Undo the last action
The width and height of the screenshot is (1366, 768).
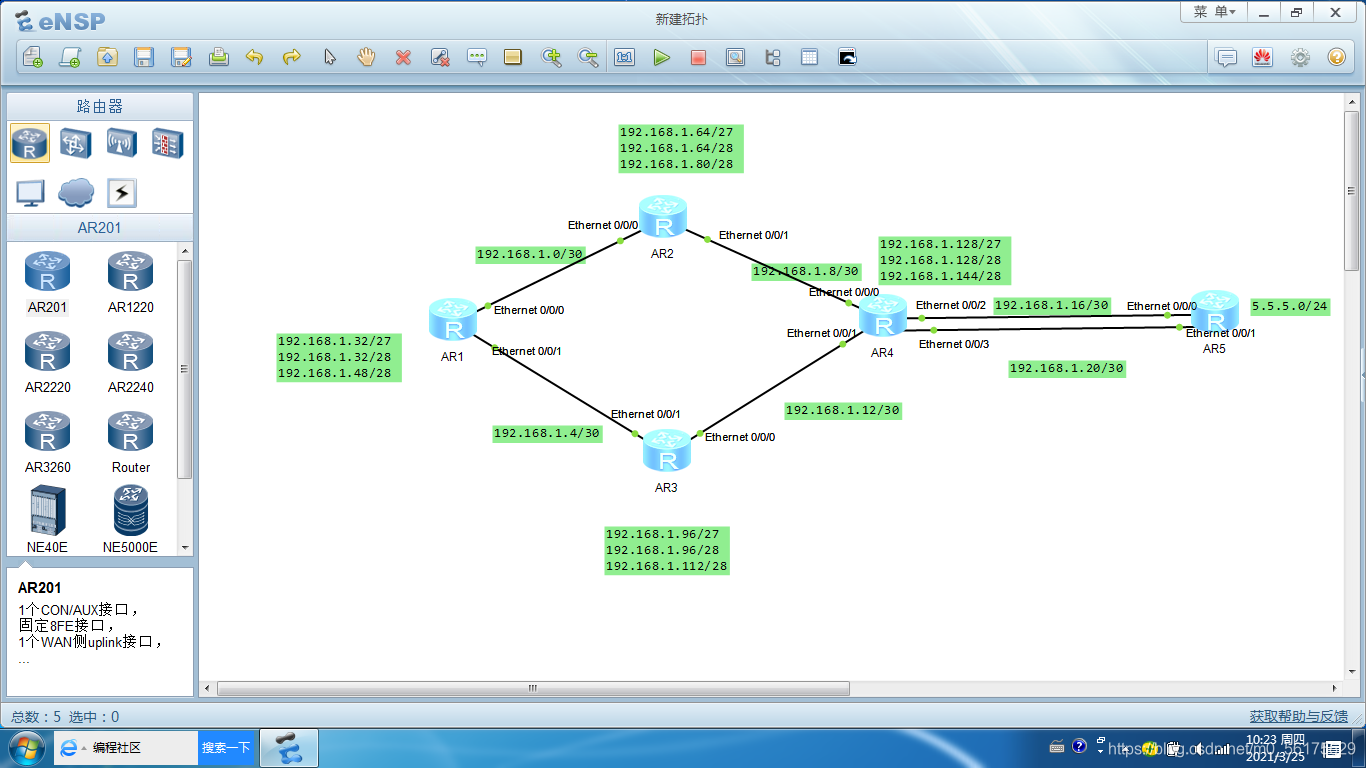click(x=255, y=57)
